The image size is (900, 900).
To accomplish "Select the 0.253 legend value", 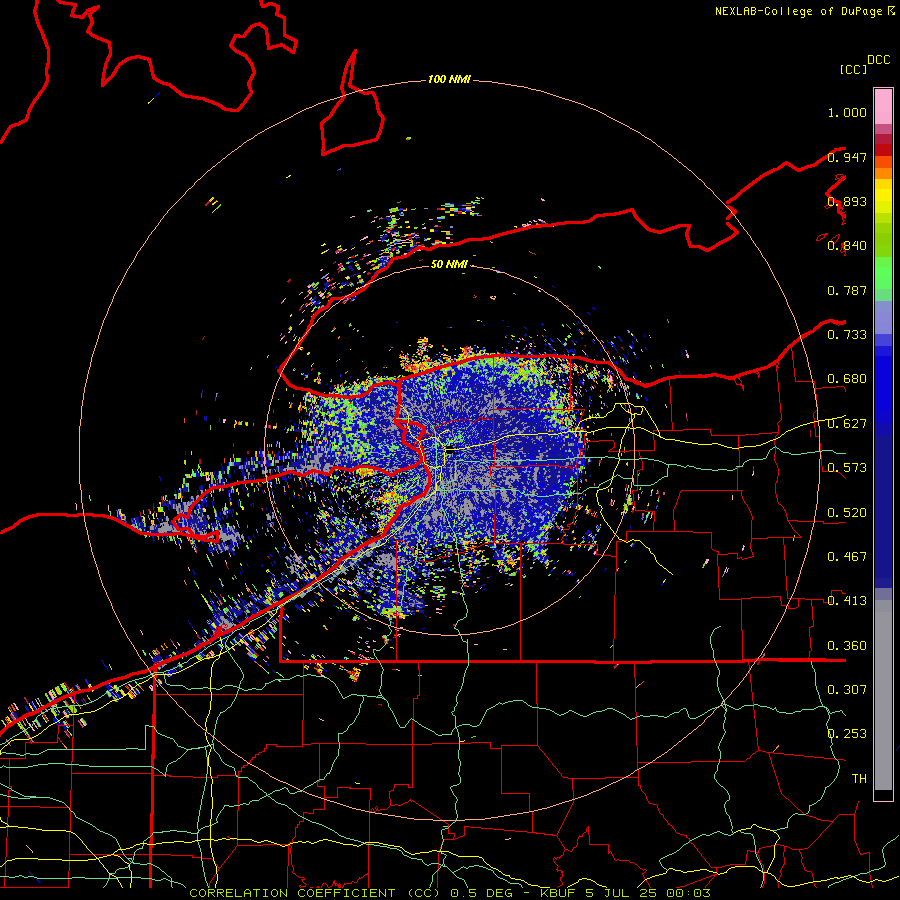I will coord(847,734).
